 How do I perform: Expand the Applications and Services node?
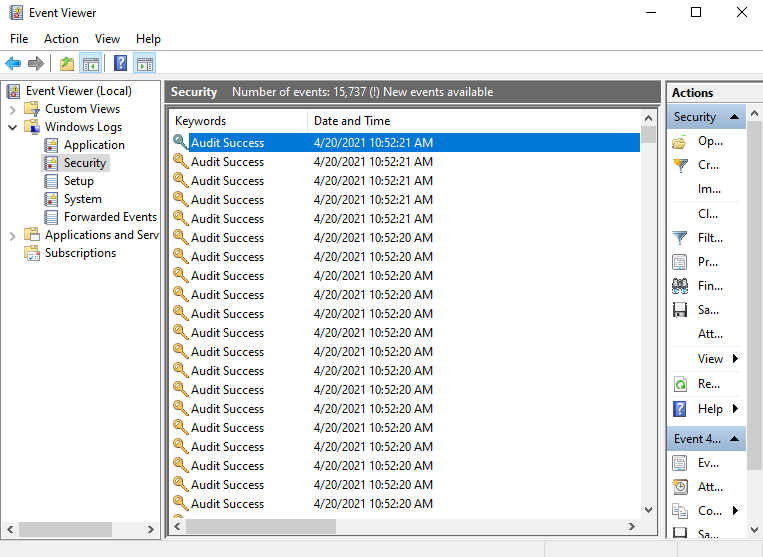point(13,236)
